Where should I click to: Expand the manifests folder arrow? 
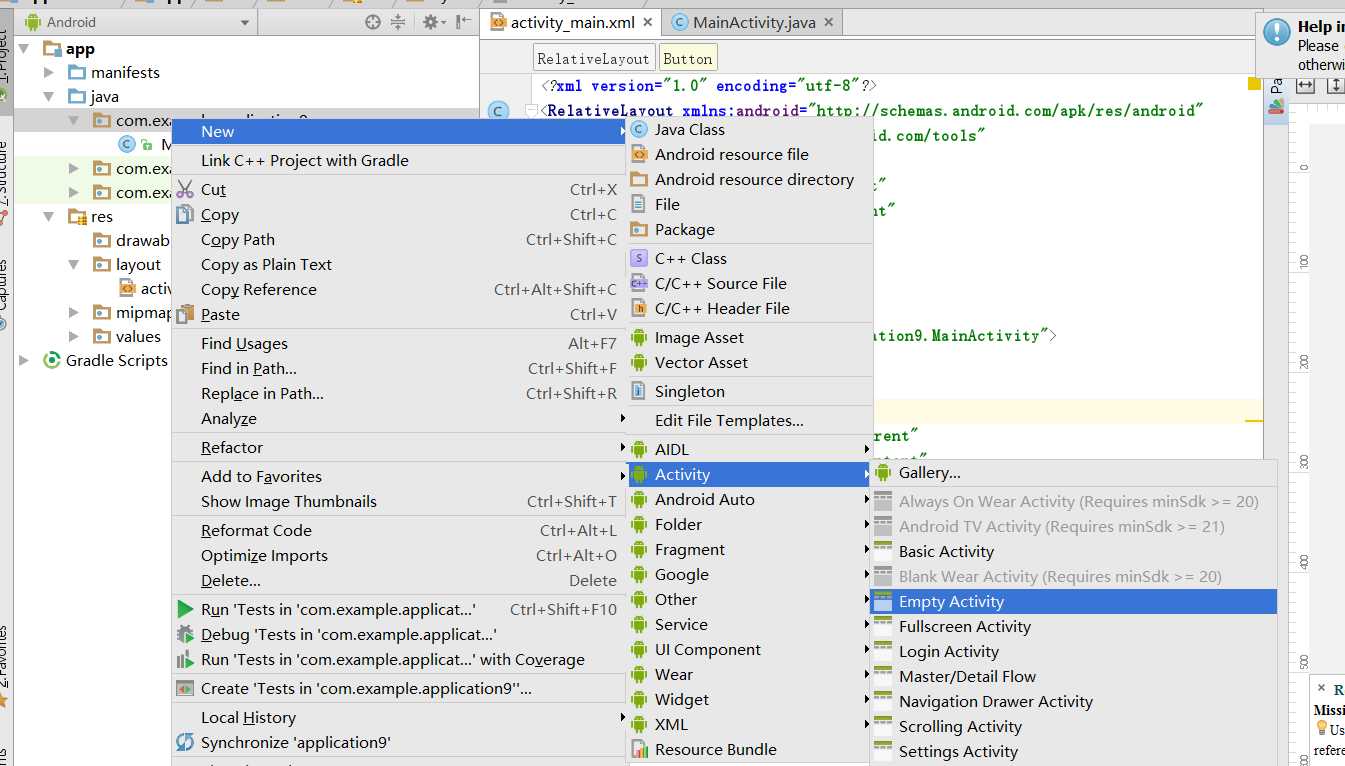coord(49,73)
